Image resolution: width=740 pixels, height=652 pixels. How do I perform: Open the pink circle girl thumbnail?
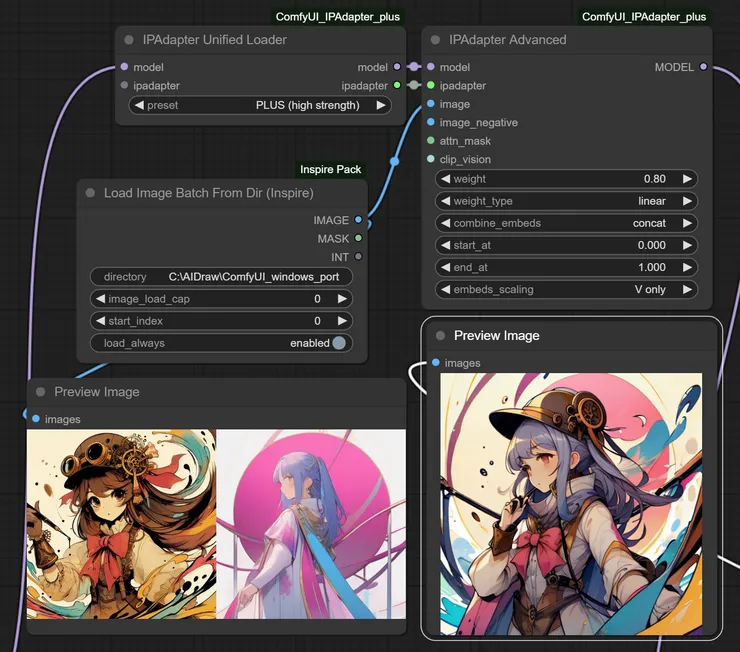point(311,524)
